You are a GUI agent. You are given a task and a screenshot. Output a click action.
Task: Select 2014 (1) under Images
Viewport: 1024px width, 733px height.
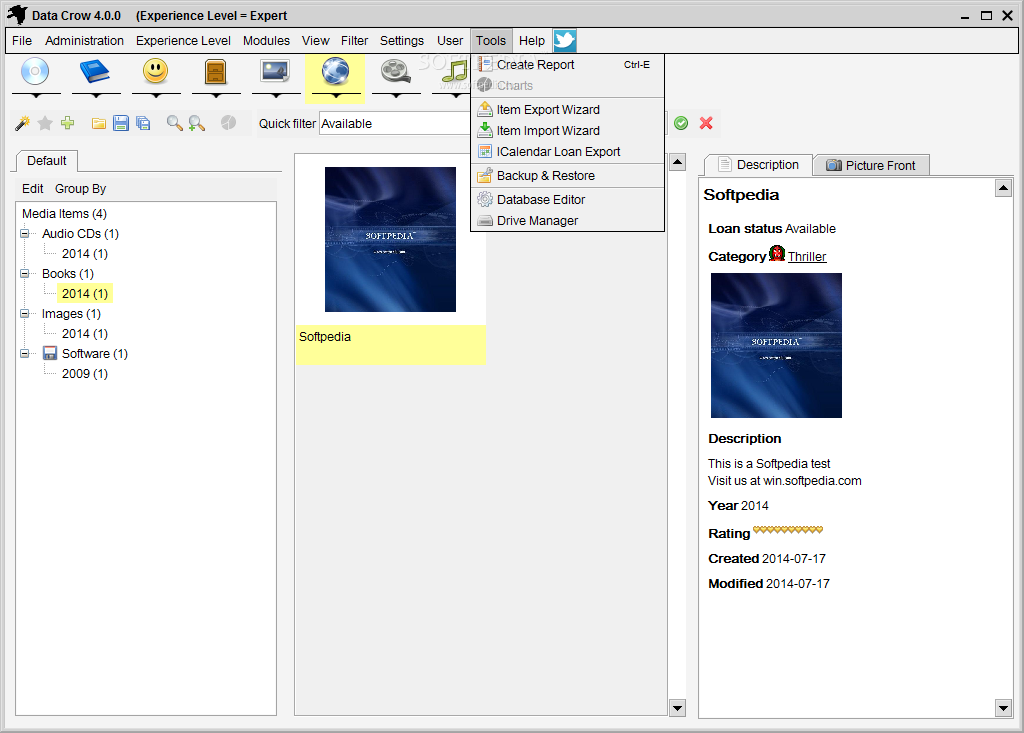pyautogui.click(x=85, y=334)
